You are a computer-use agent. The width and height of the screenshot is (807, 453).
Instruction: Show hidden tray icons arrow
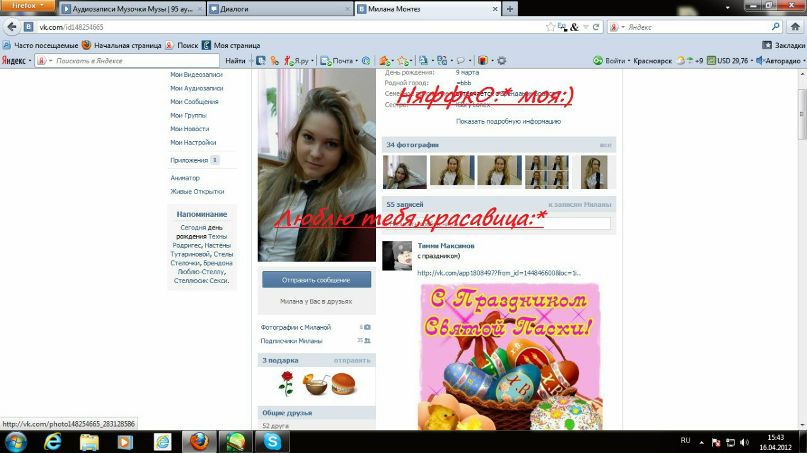(x=701, y=442)
